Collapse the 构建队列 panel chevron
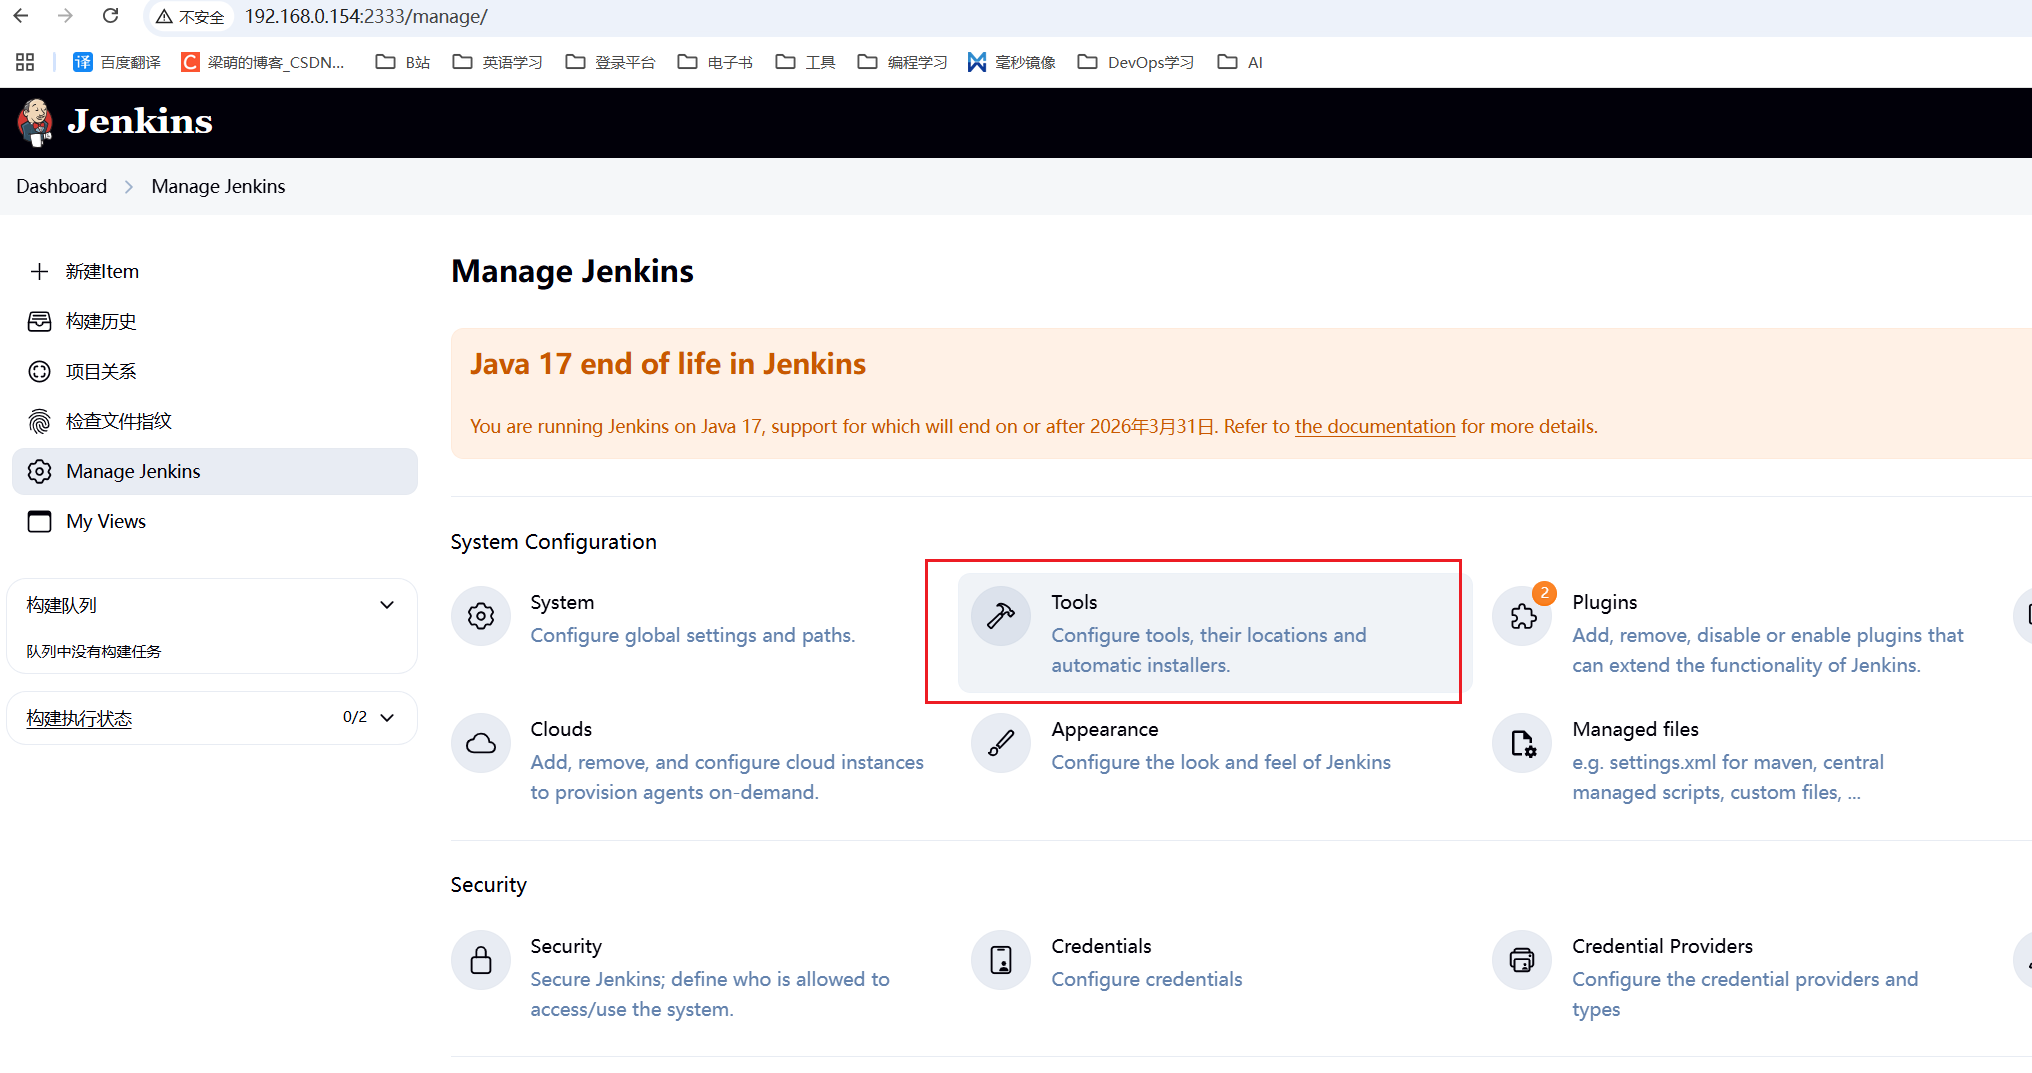The image size is (2032, 1073). point(387,605)
